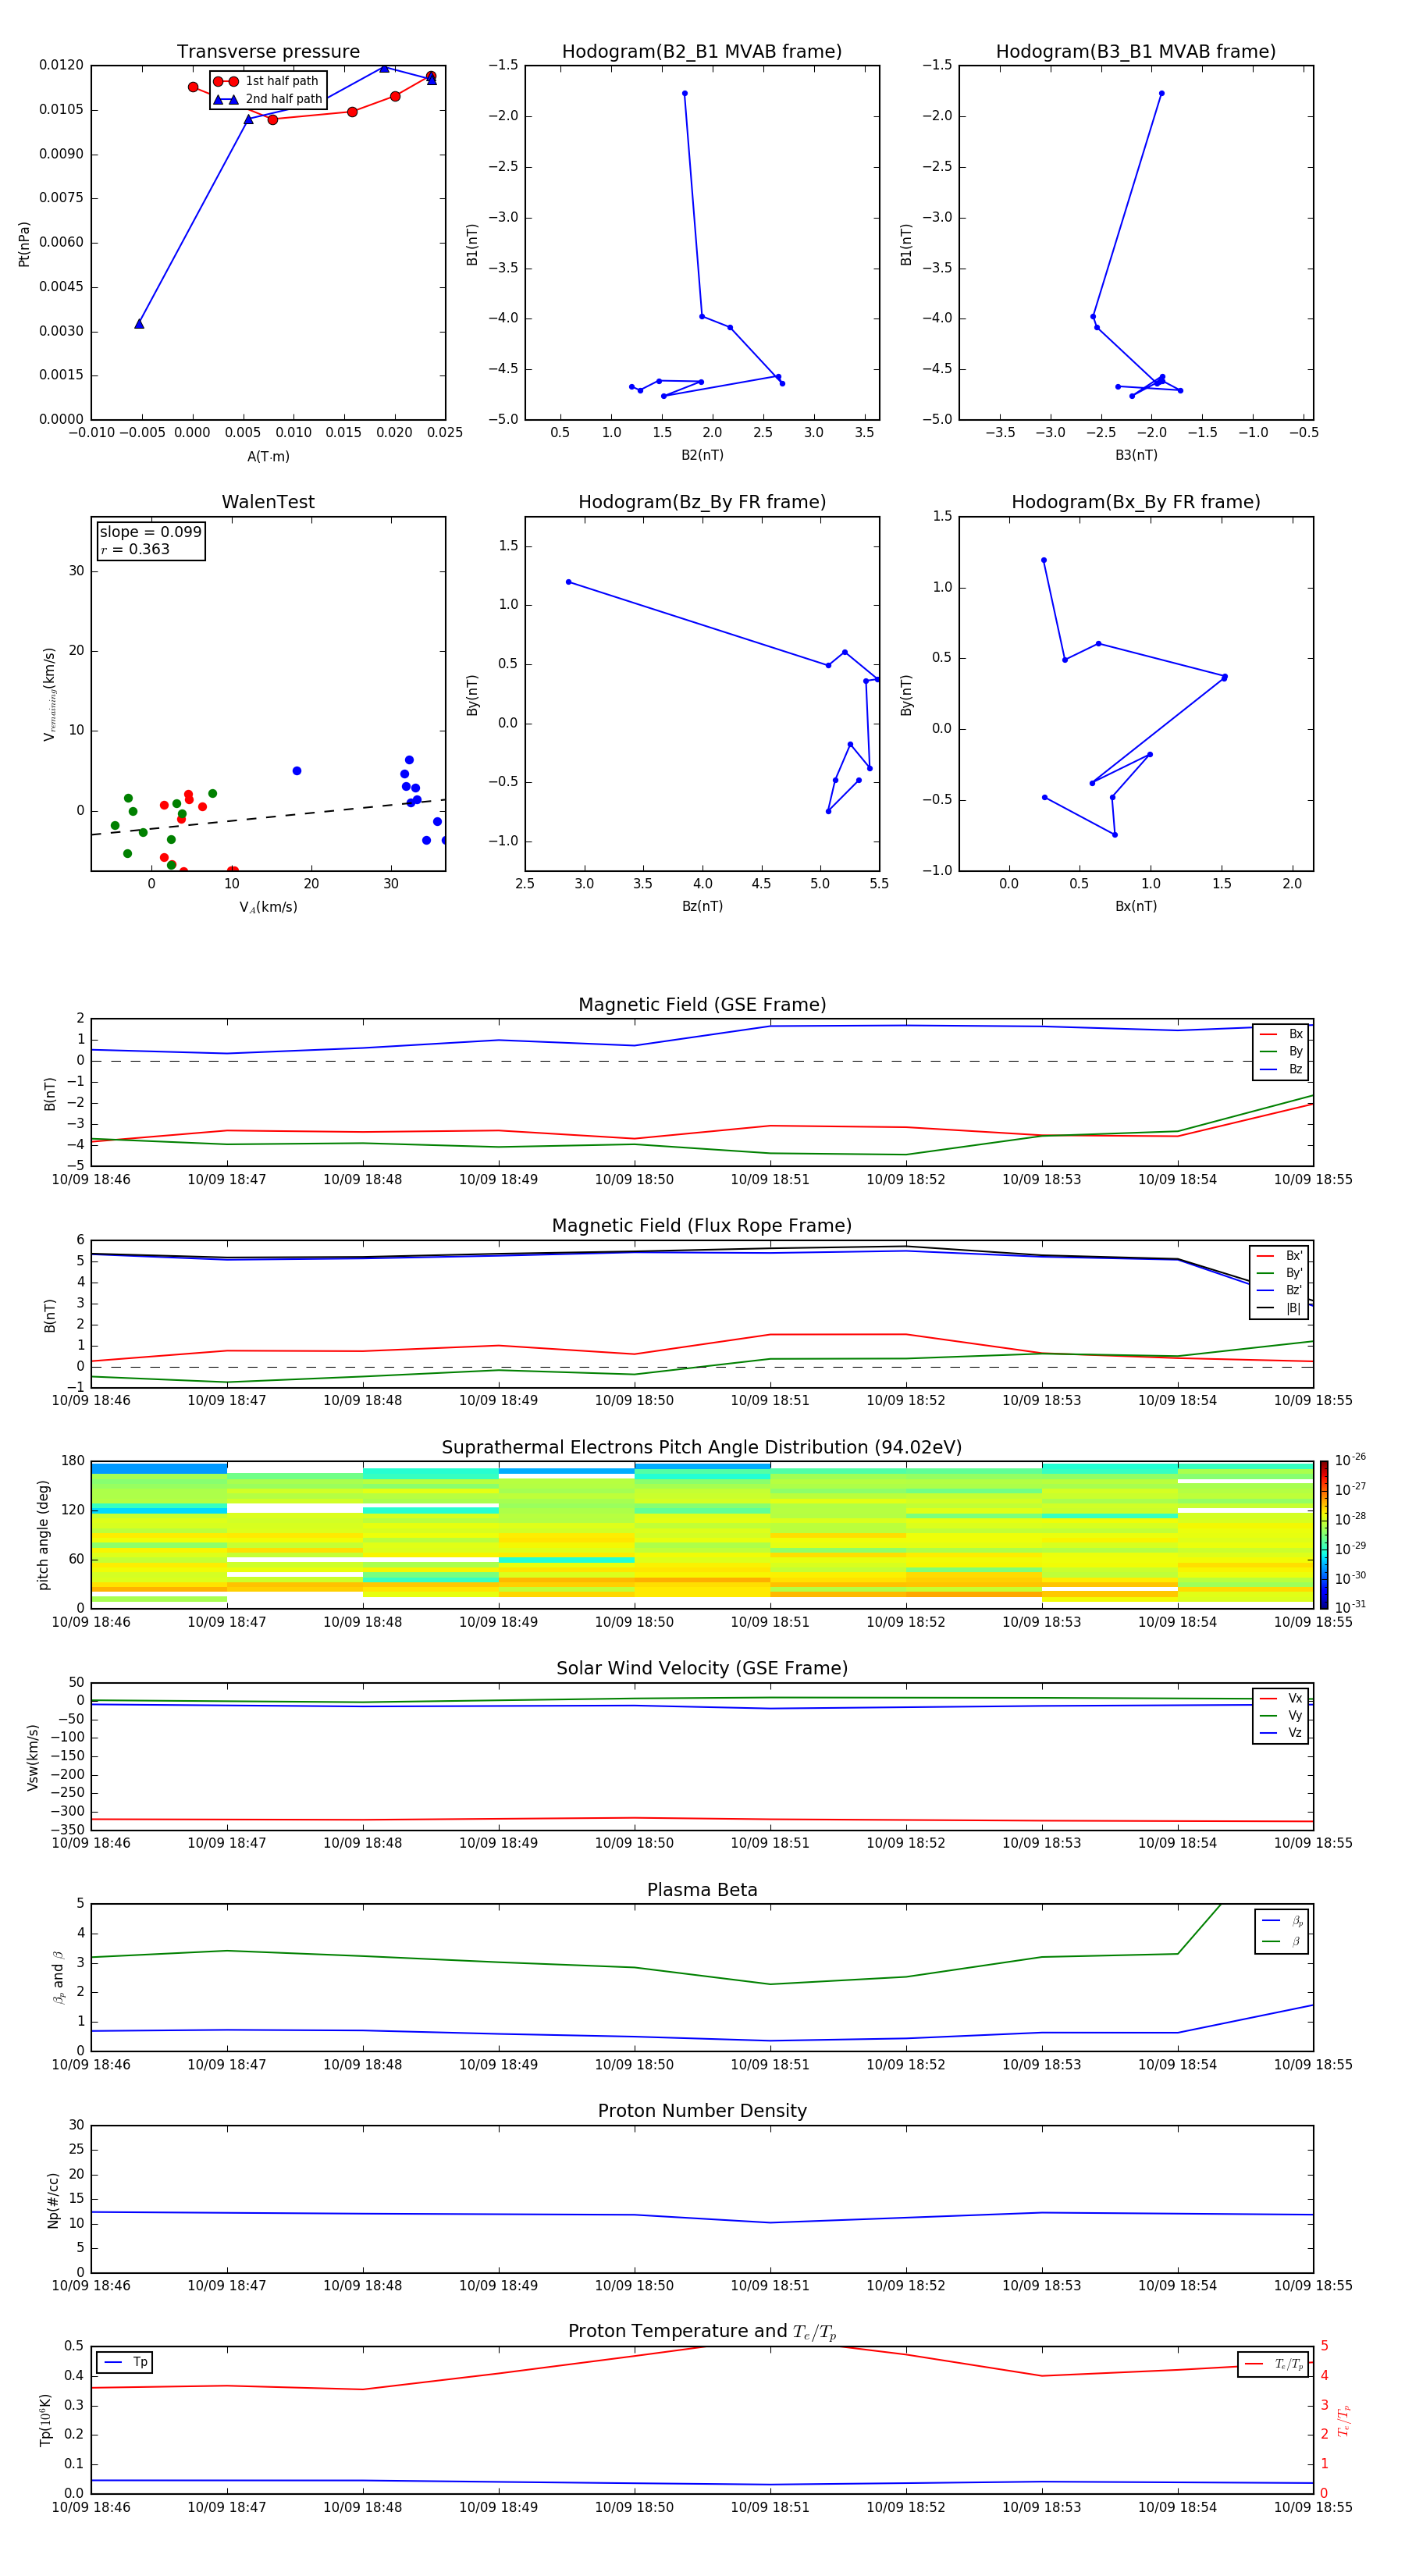Click the lowest blue triangle in Transverse pressure plot
1405x2576 pixels.
tap(139, 324)
